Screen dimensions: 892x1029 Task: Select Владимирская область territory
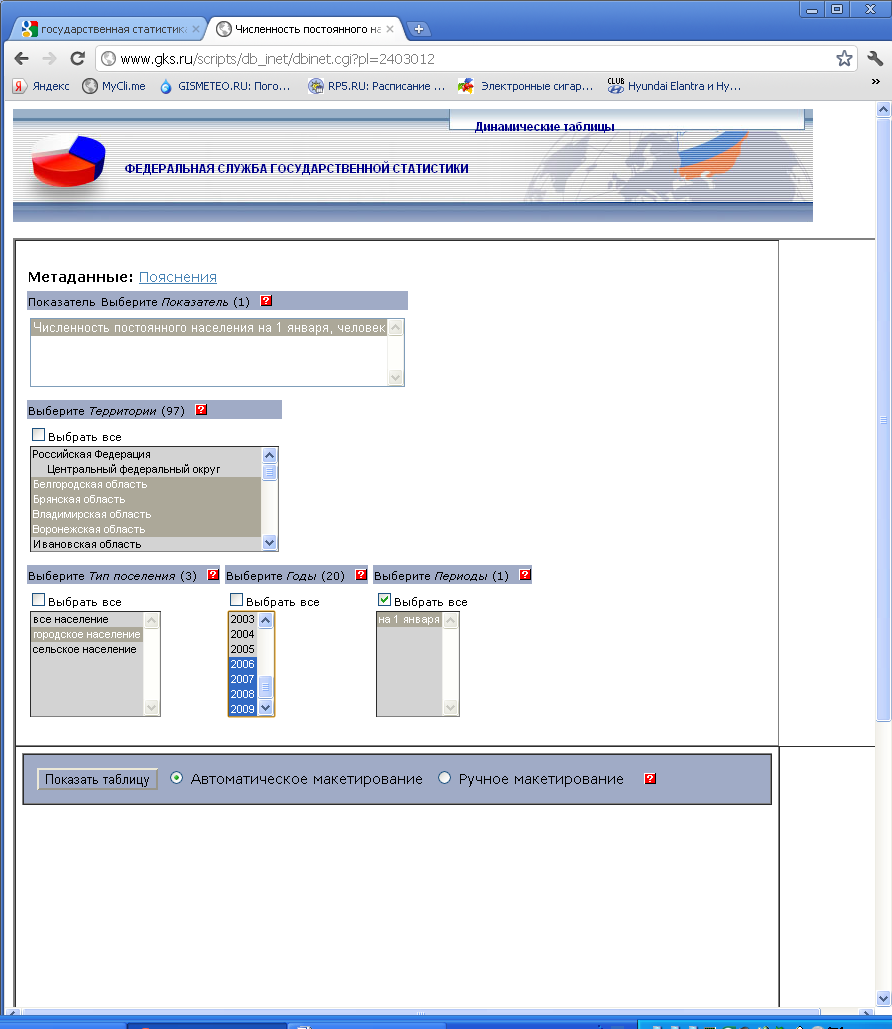click(x=146, y=514)
